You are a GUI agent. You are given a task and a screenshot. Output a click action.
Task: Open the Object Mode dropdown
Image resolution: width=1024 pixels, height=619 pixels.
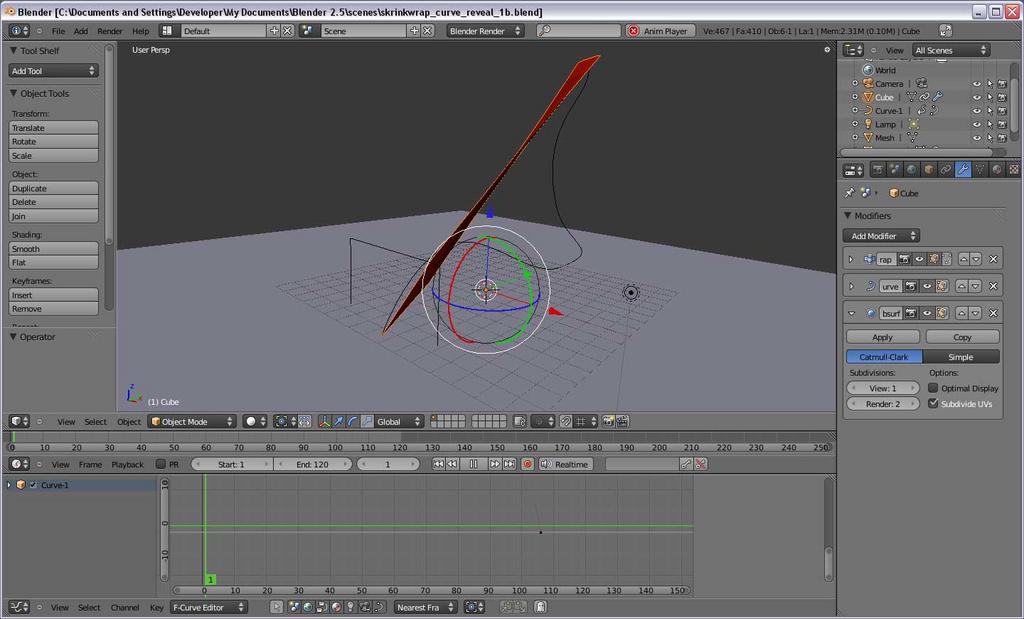coord(192,422)
